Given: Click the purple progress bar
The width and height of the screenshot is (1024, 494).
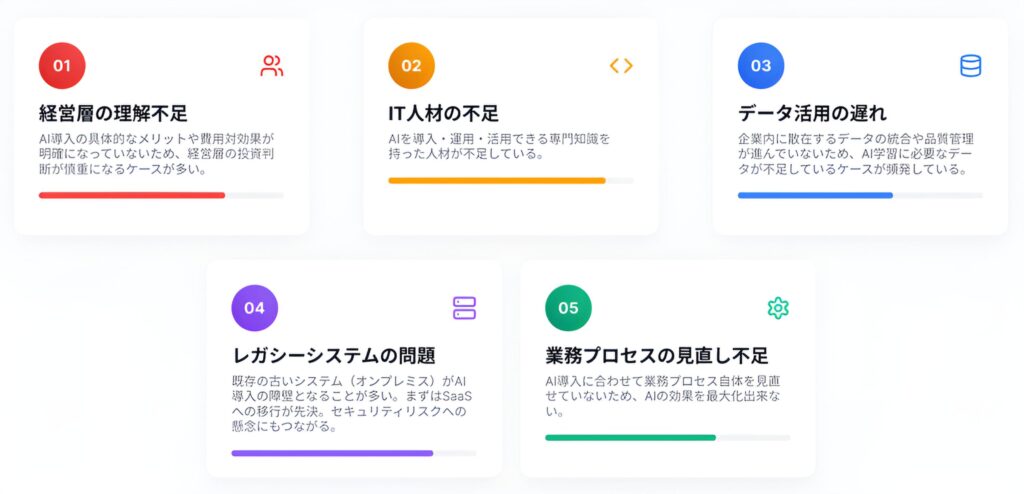Looking at the screenshot, I should [332, 453].
